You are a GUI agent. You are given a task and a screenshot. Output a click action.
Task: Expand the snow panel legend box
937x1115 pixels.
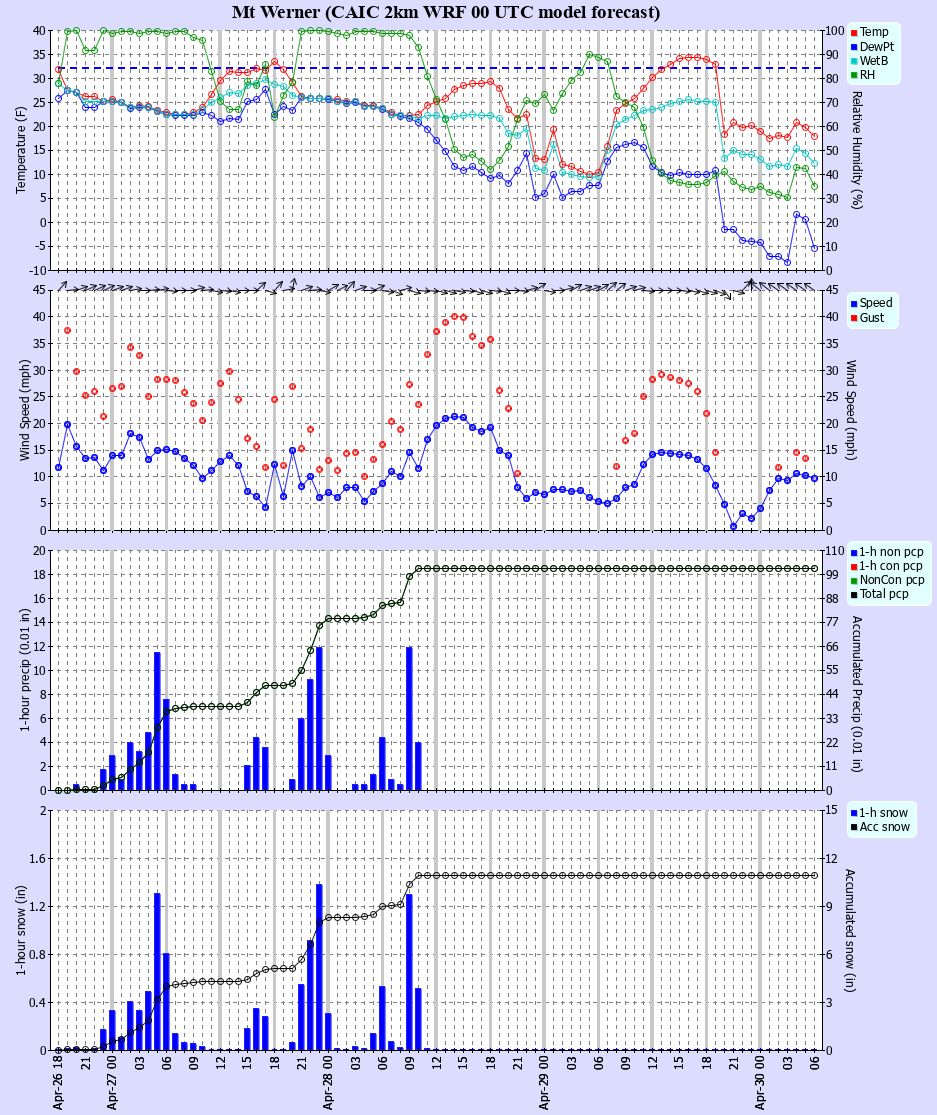pyautogui.click(x=878, y=820)
